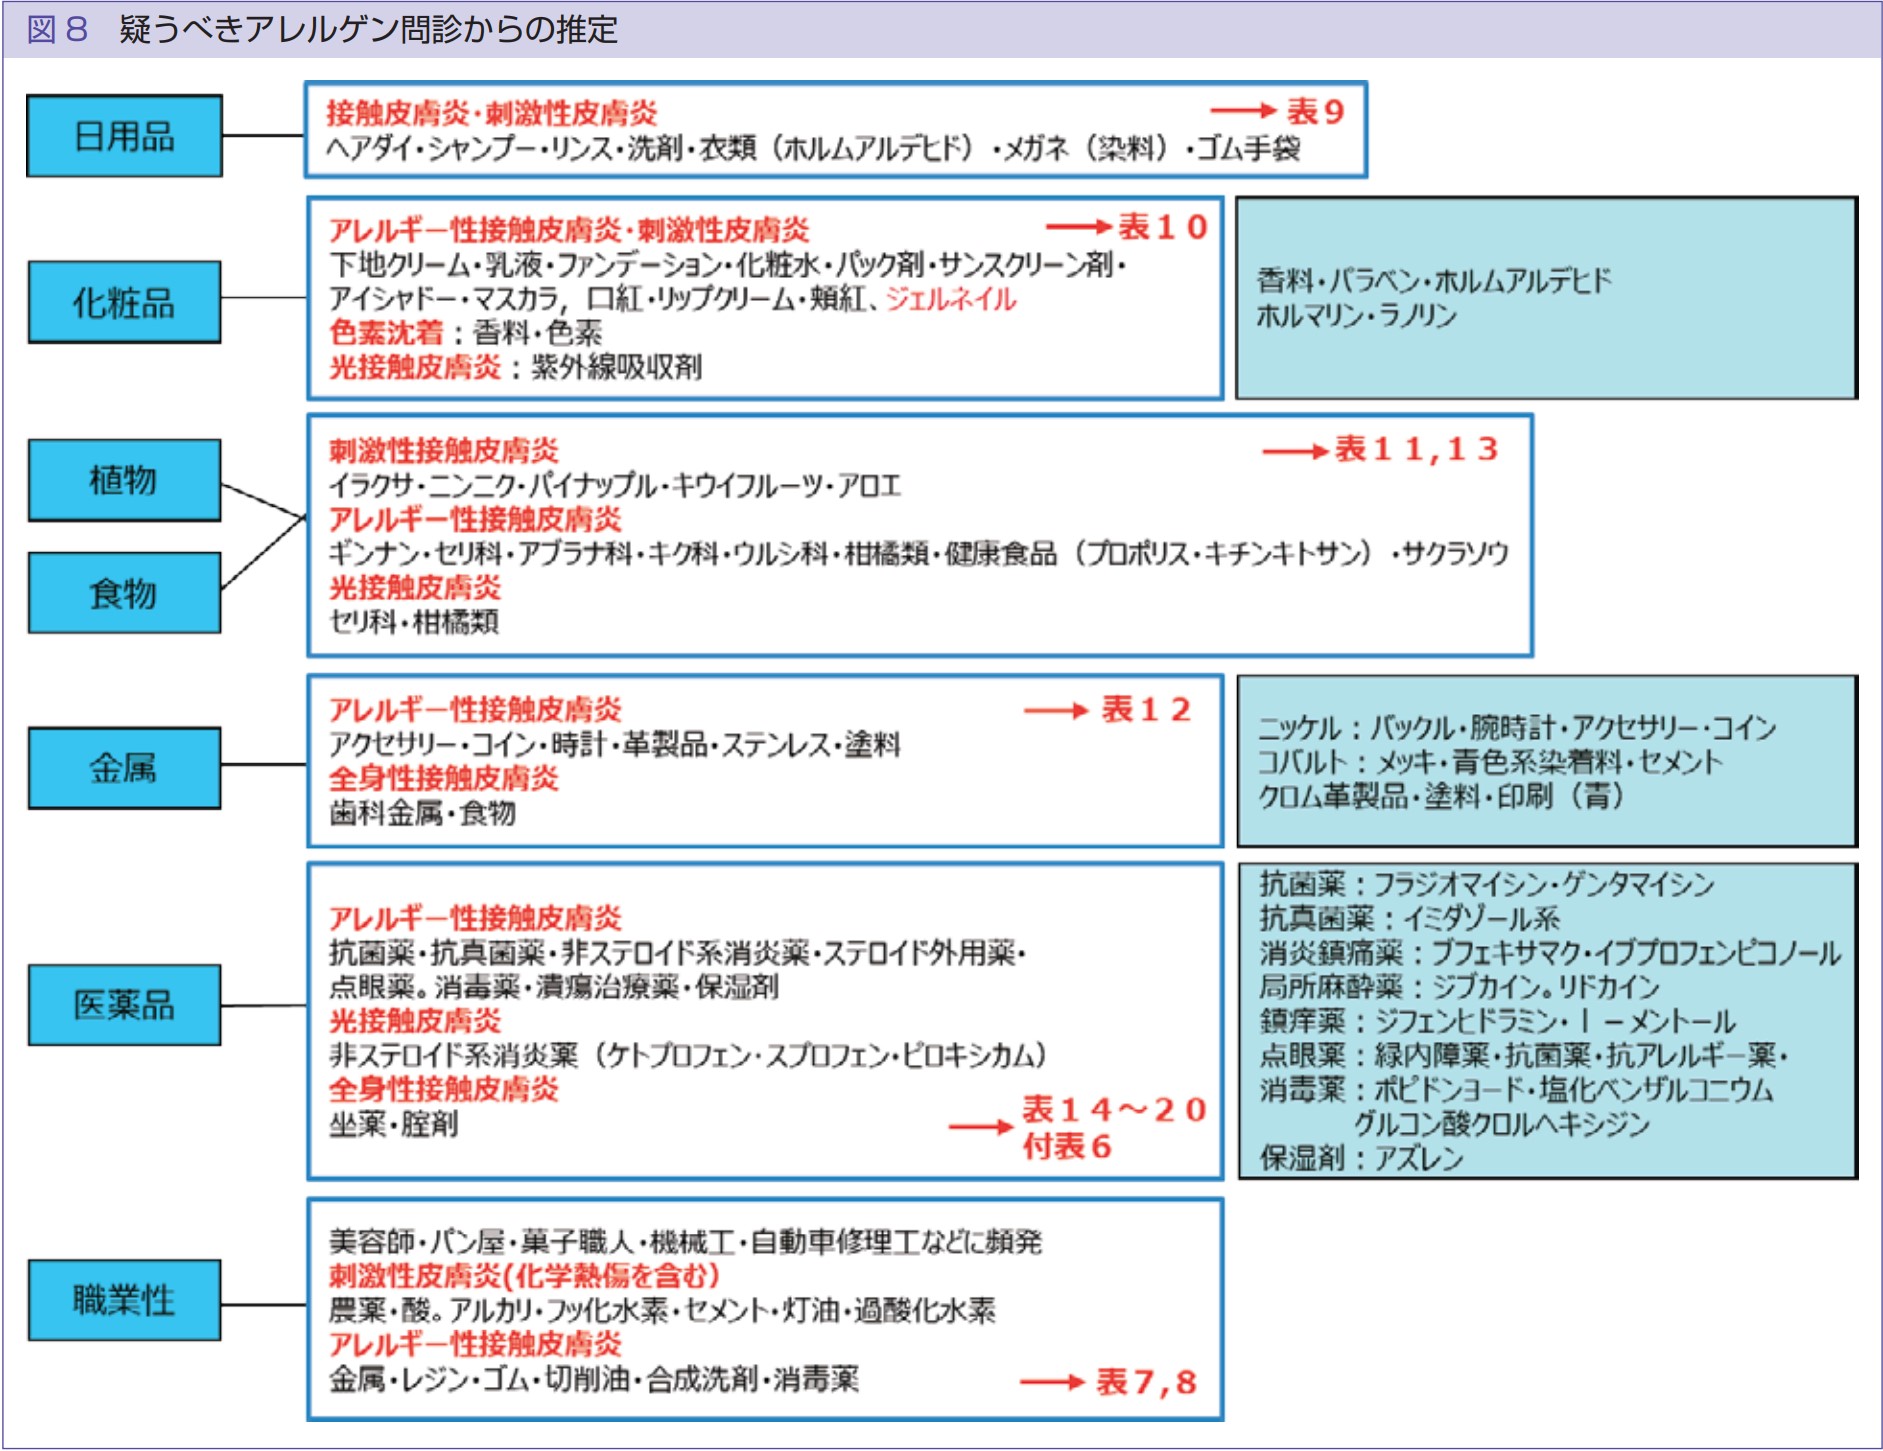Viewport: 1883px width, 1451px height.
Task: Click the line starting 抗菌薬・抗真菌薬・非ステロイド
Action: pos(678,953)
